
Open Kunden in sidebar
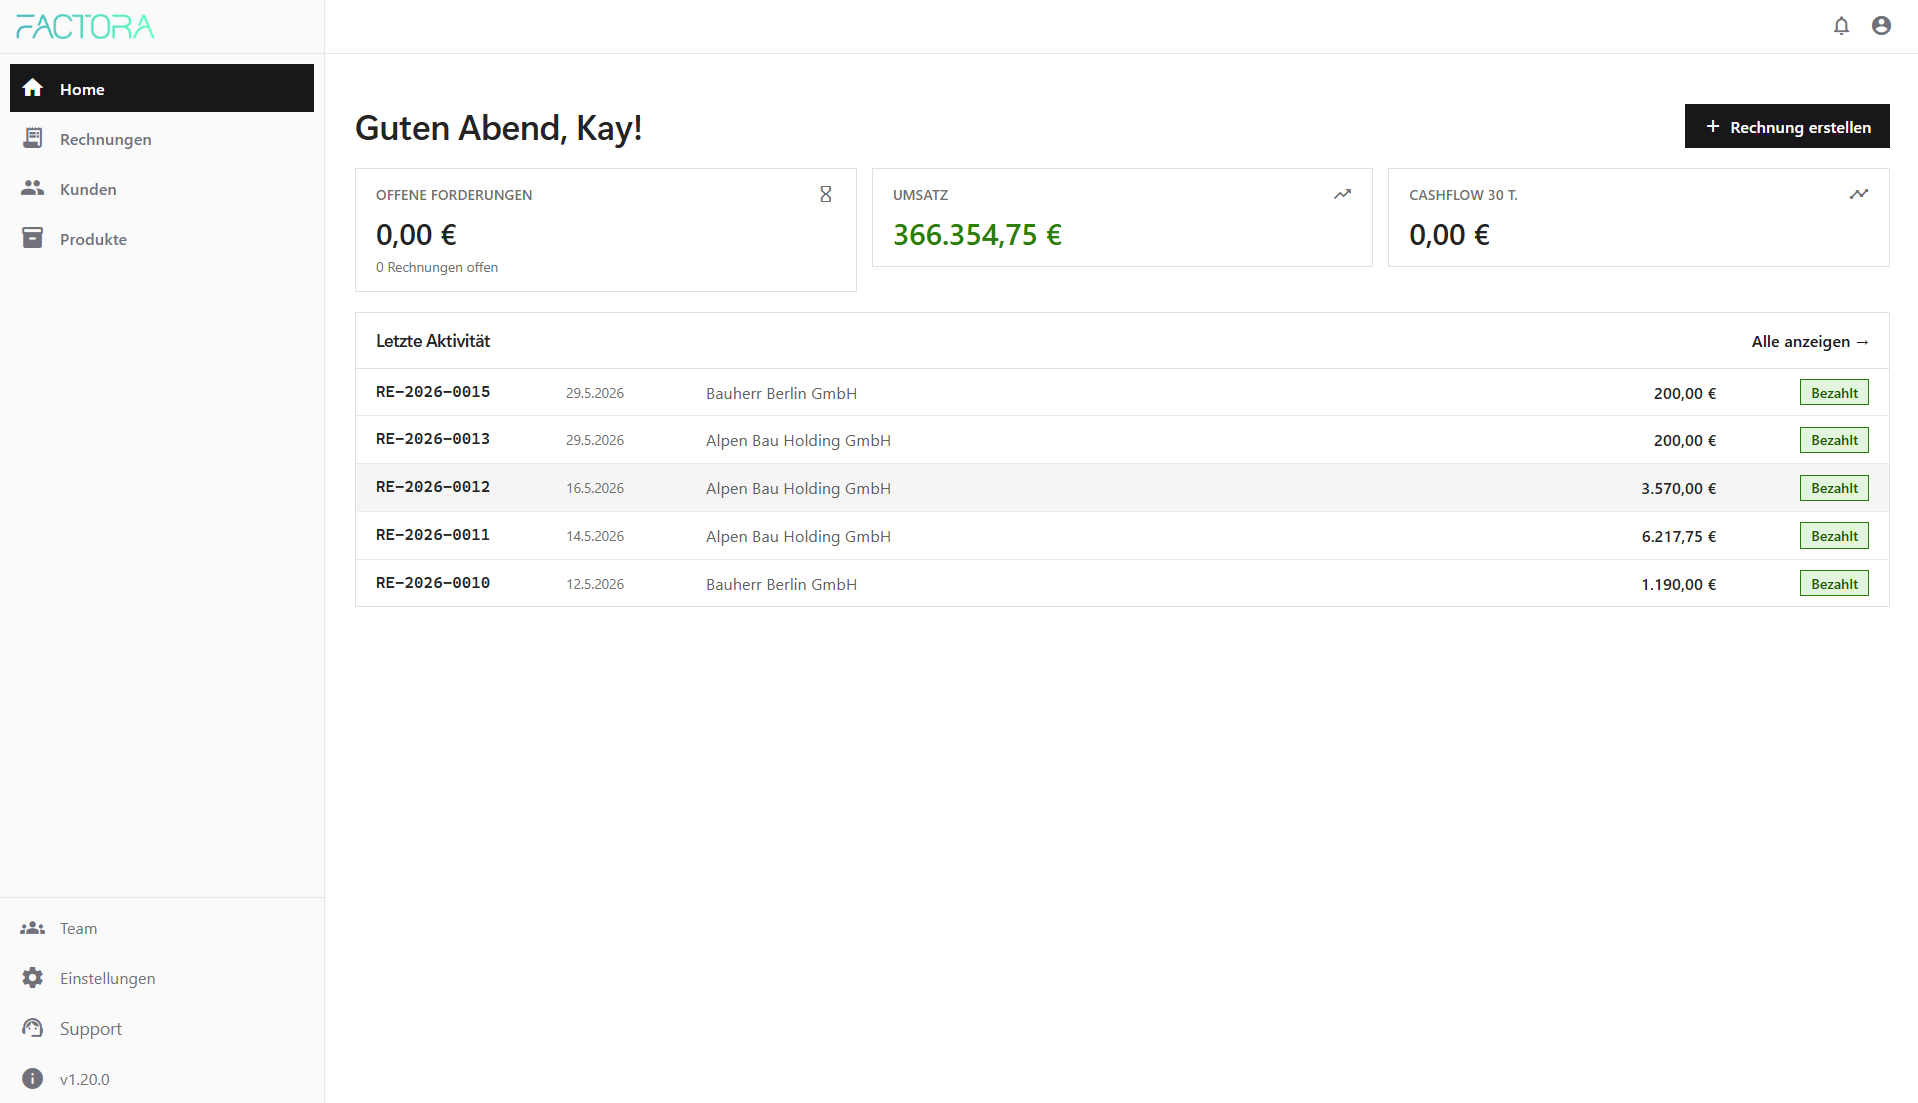point(162,188)
